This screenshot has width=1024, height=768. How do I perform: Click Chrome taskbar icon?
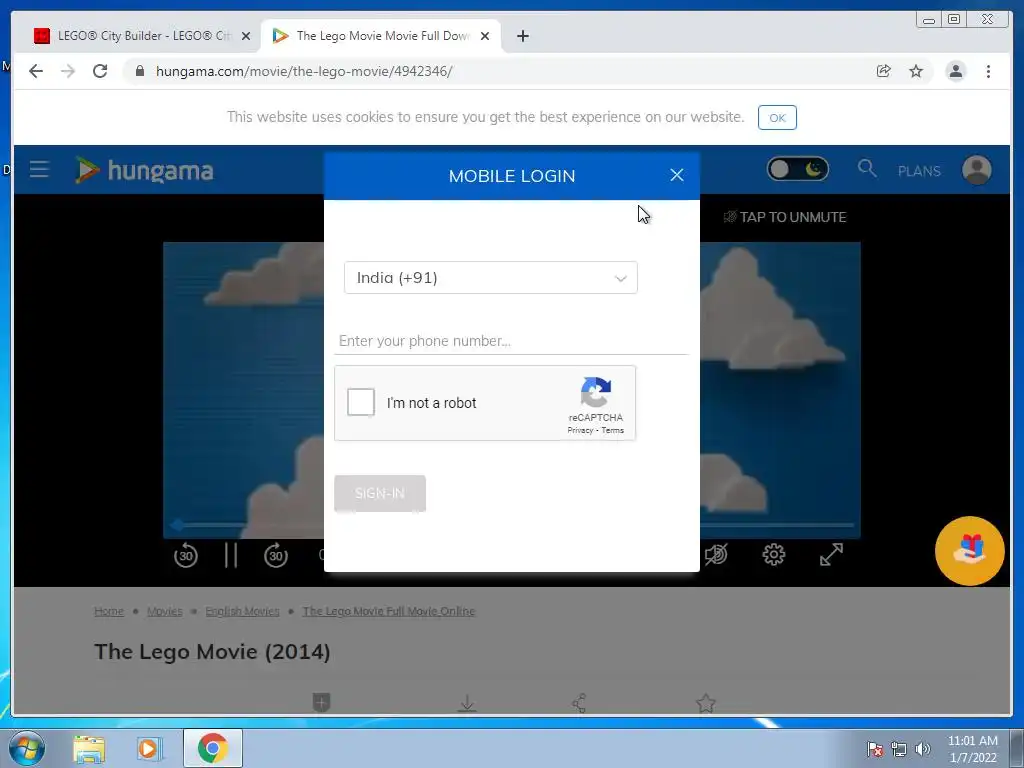213,748
